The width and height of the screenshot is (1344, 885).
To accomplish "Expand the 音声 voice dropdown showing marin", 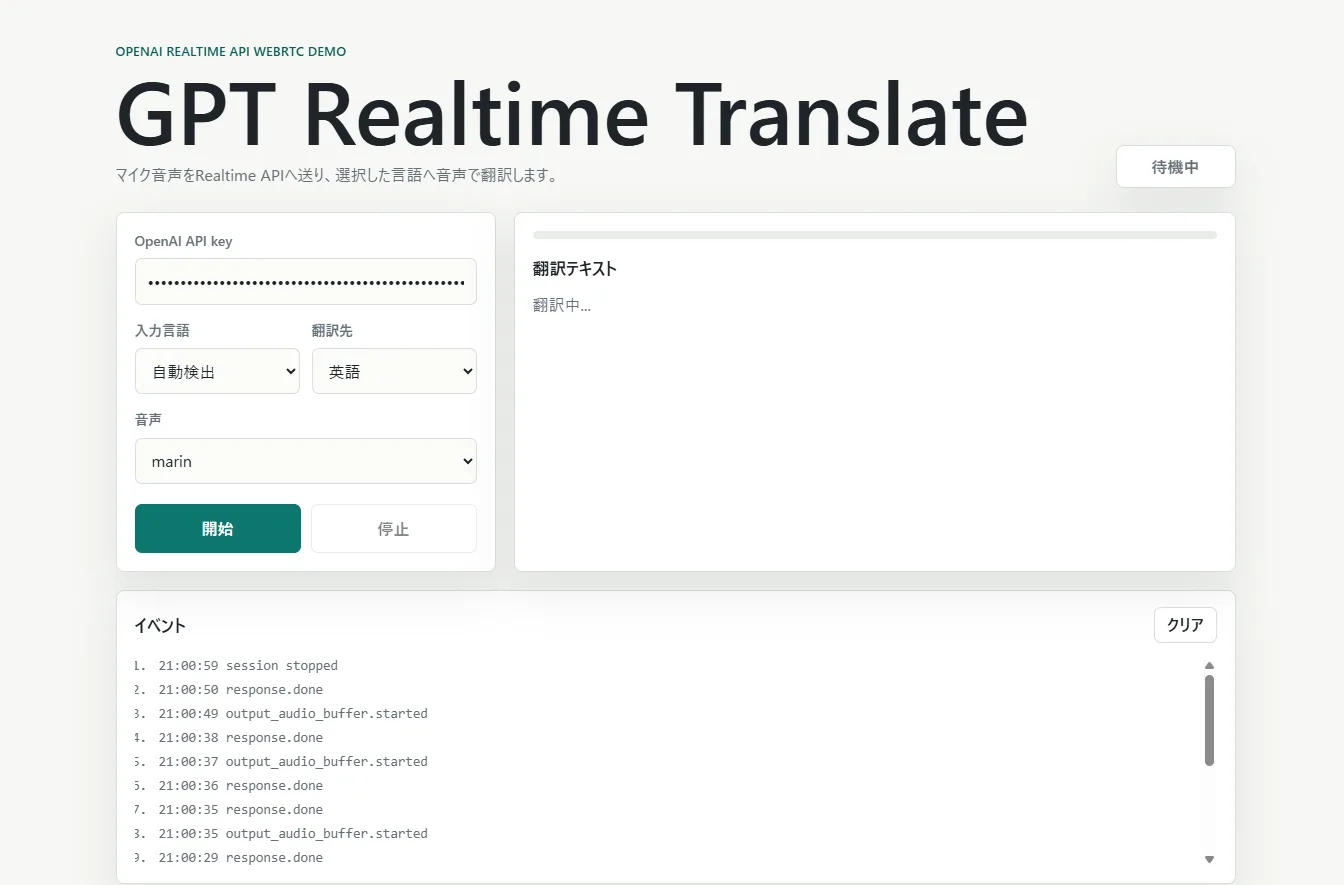I will click(306, 461).
